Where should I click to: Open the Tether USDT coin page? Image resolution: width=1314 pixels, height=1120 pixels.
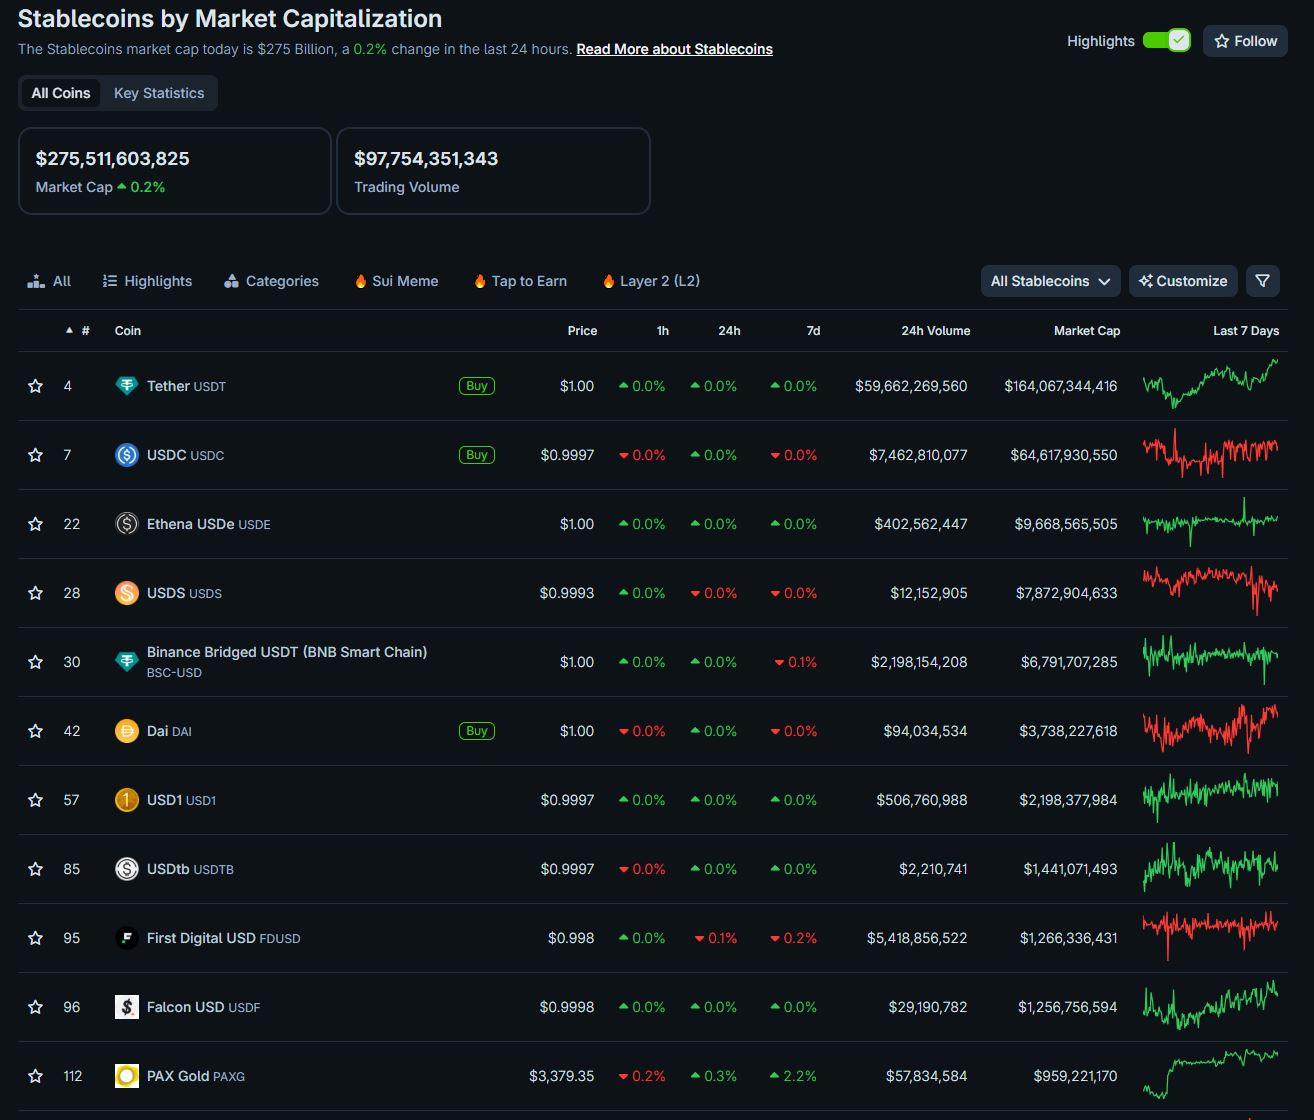pyautogui.click(x=186, y=386)
